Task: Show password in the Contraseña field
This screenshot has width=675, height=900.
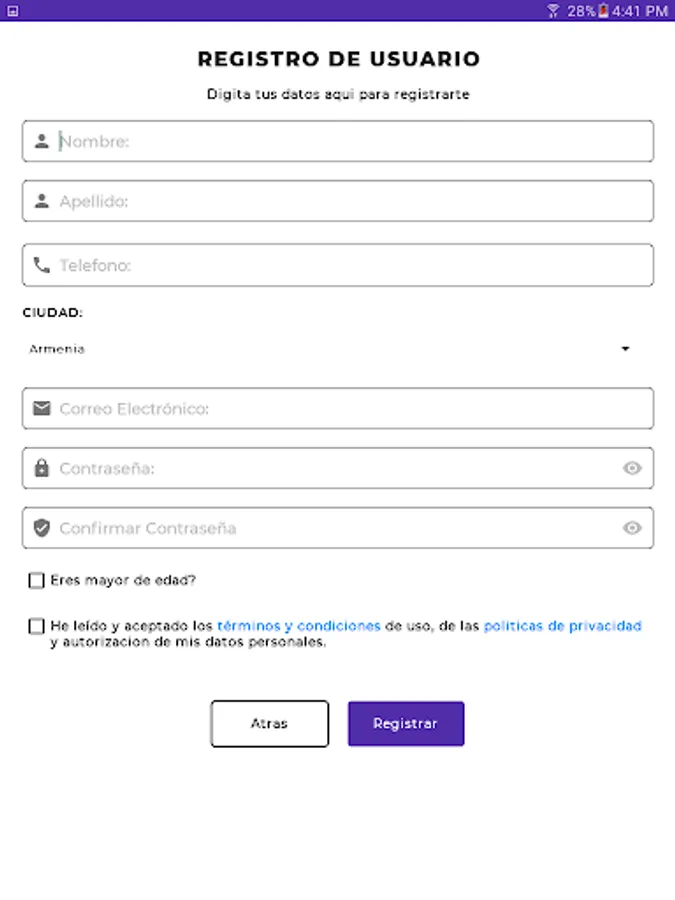Action: coord(632,468)
